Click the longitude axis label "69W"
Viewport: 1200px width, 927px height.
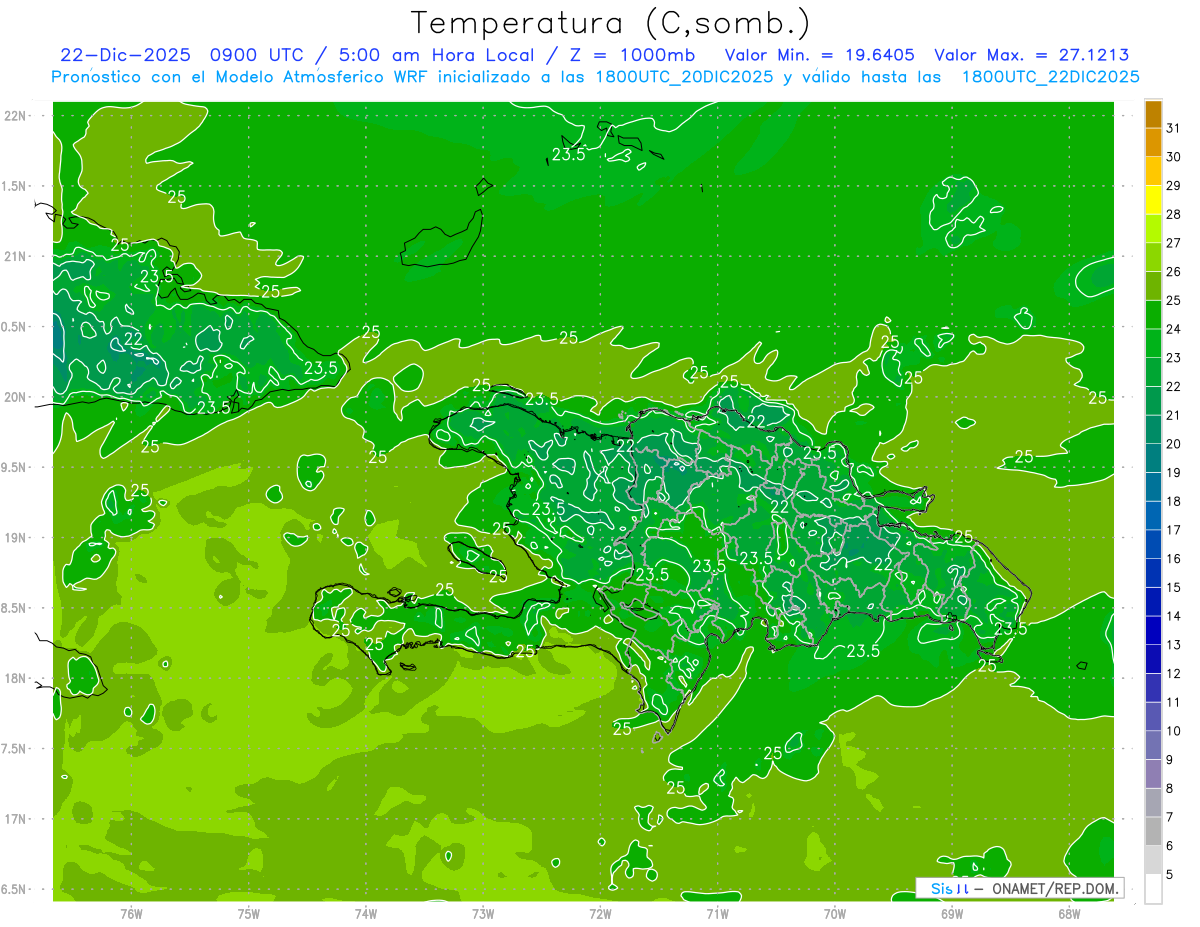(952, 913)
